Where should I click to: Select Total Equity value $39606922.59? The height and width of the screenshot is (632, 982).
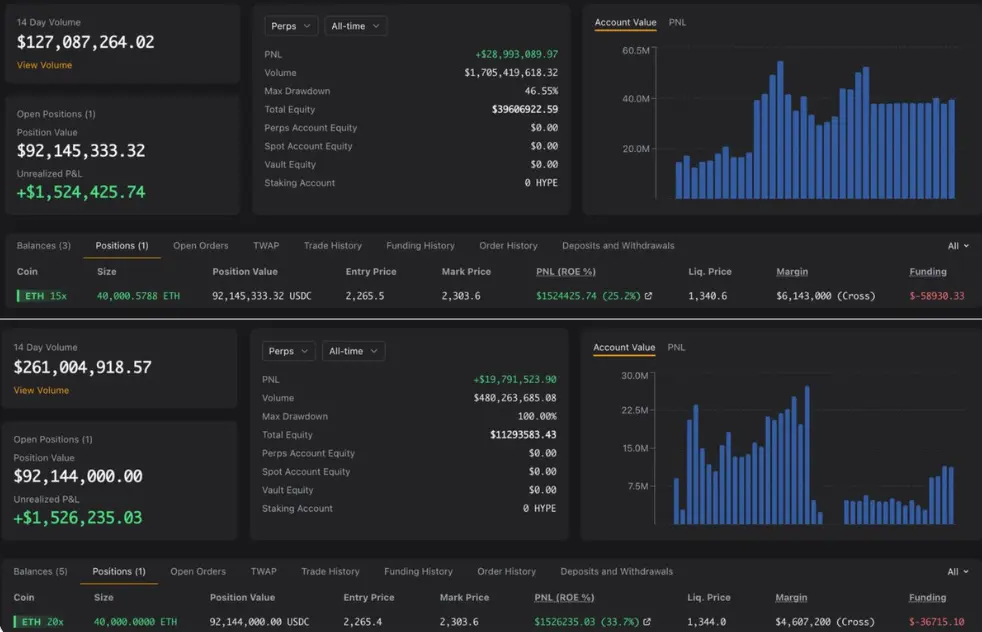[x=525, y=109]
